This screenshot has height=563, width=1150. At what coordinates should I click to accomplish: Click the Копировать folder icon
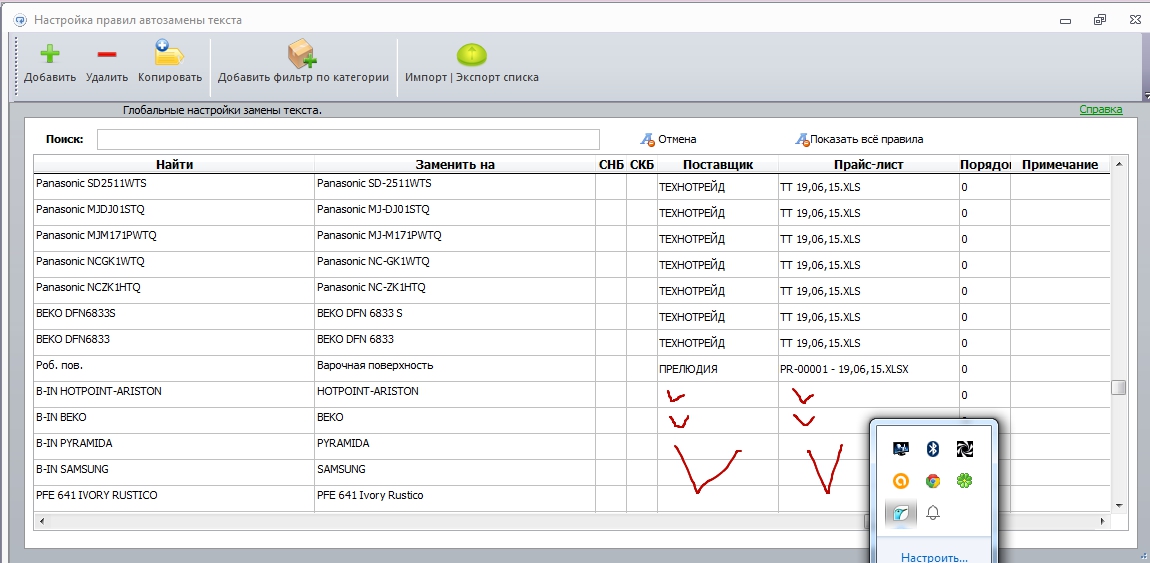click(x=169, y=54)
